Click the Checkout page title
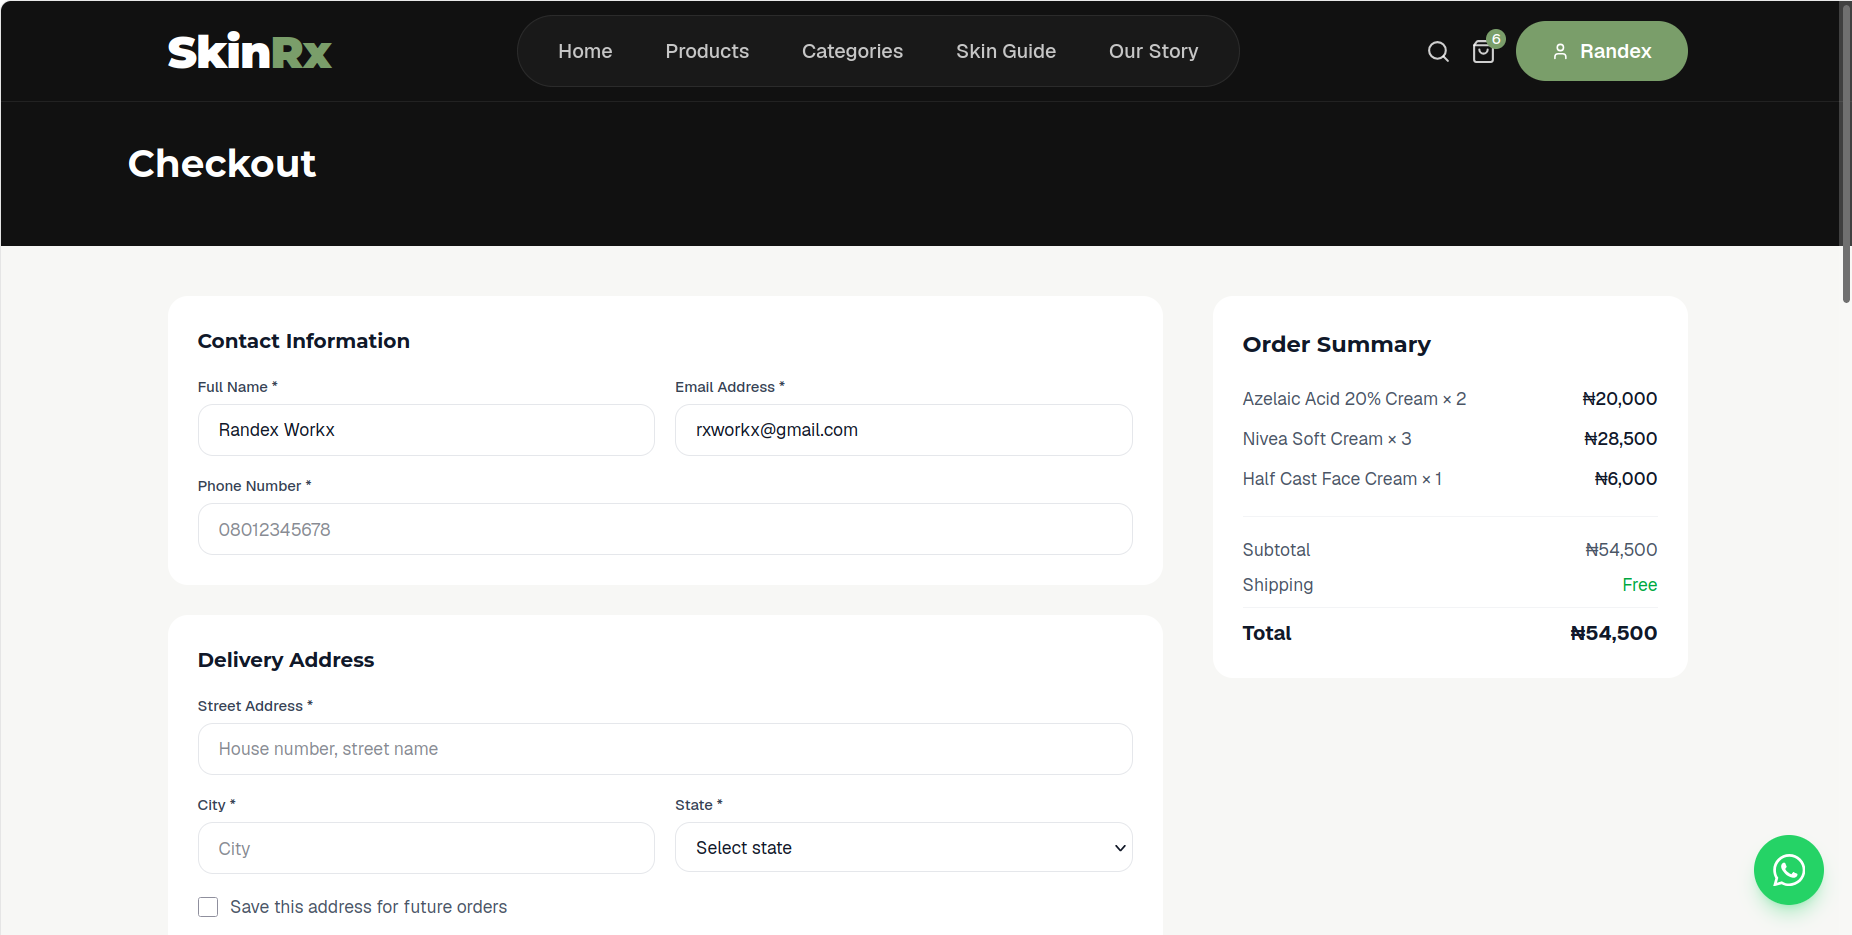1852x935 pixels. coord(222,163)
